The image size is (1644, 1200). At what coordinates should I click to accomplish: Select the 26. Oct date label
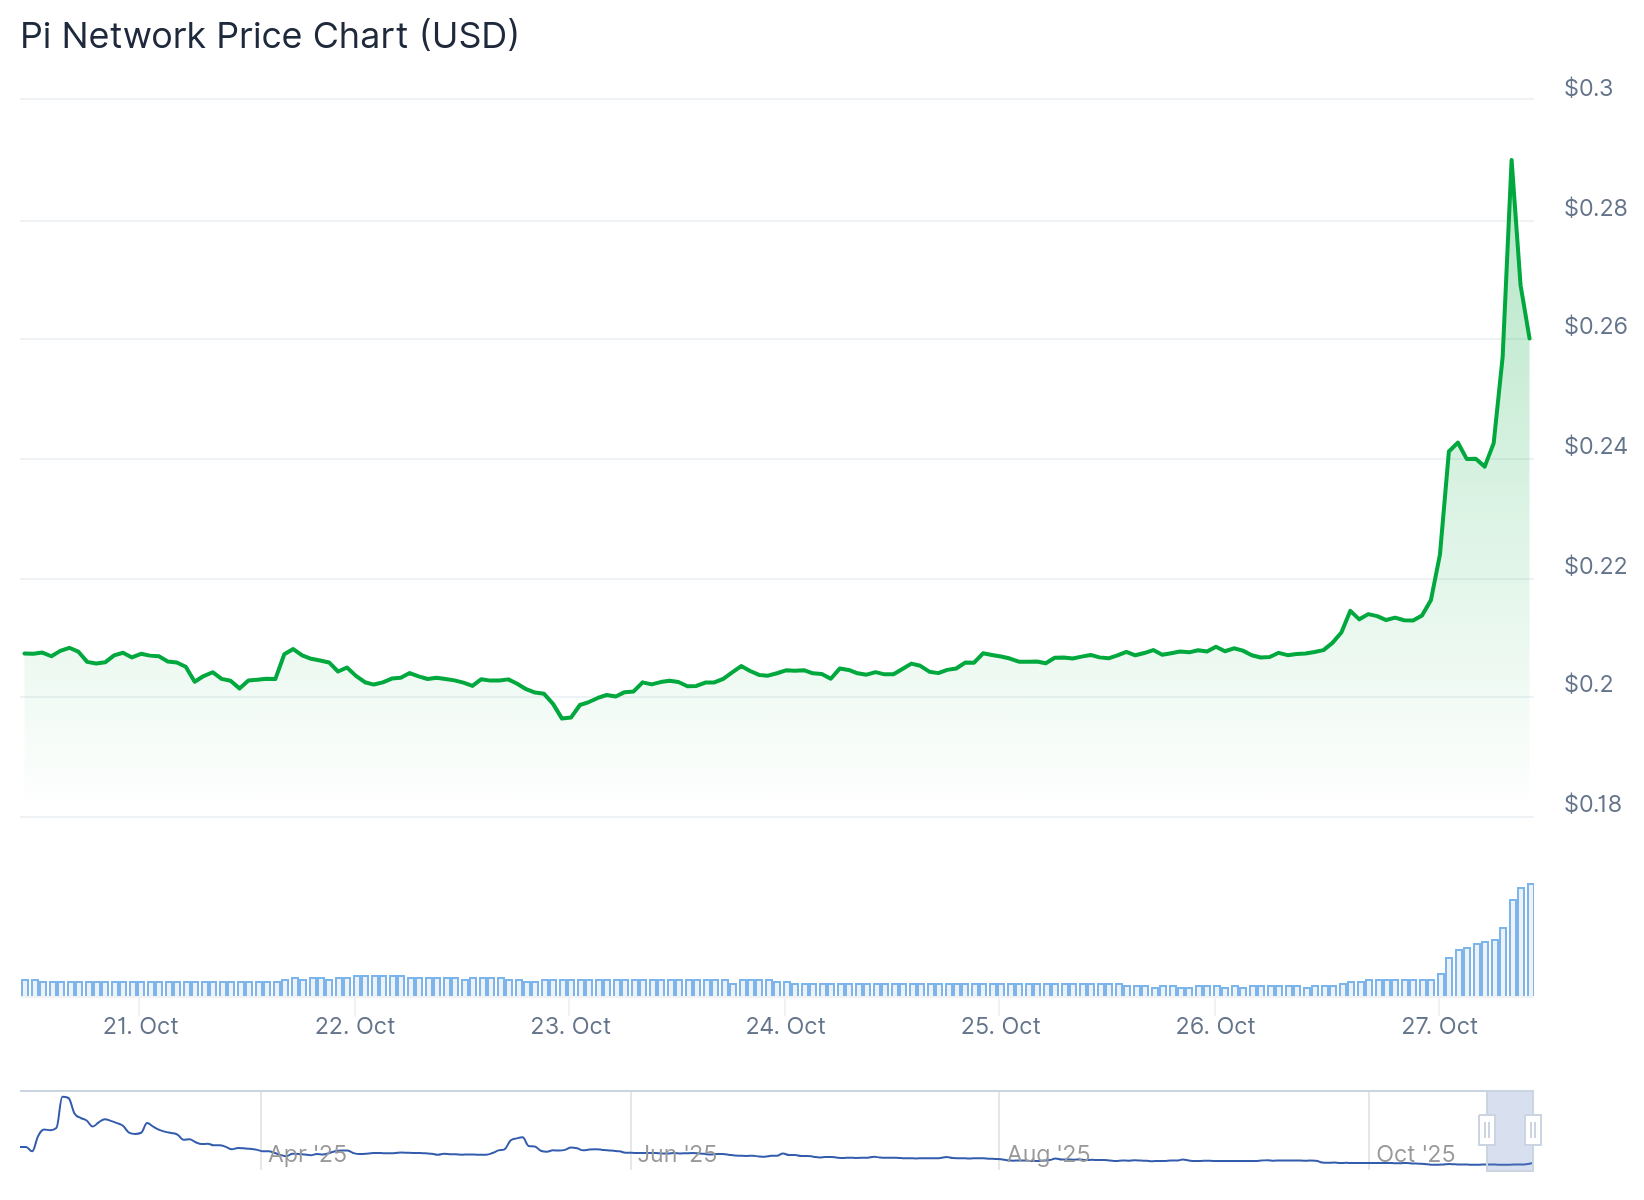(1216, 1026)
